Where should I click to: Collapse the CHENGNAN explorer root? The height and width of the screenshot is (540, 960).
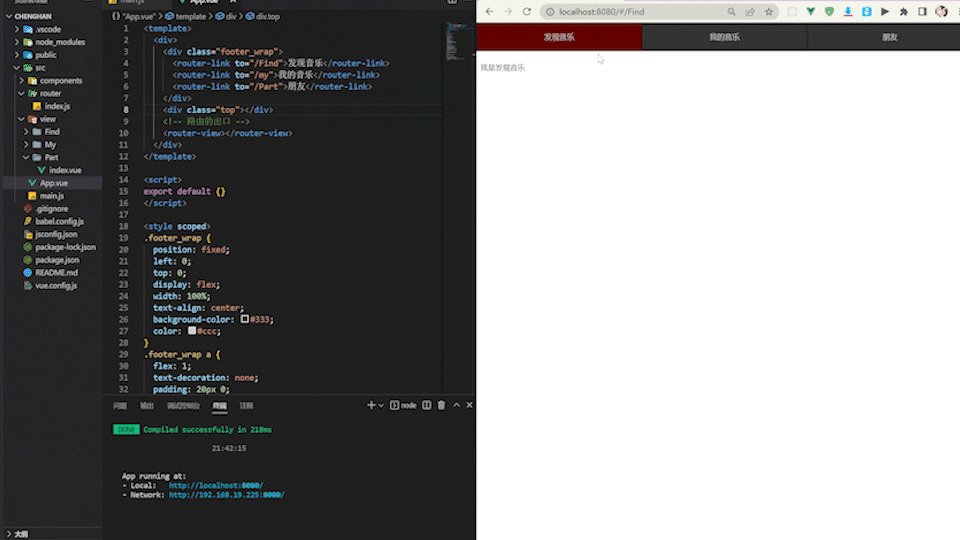click(x=9, y=17)
